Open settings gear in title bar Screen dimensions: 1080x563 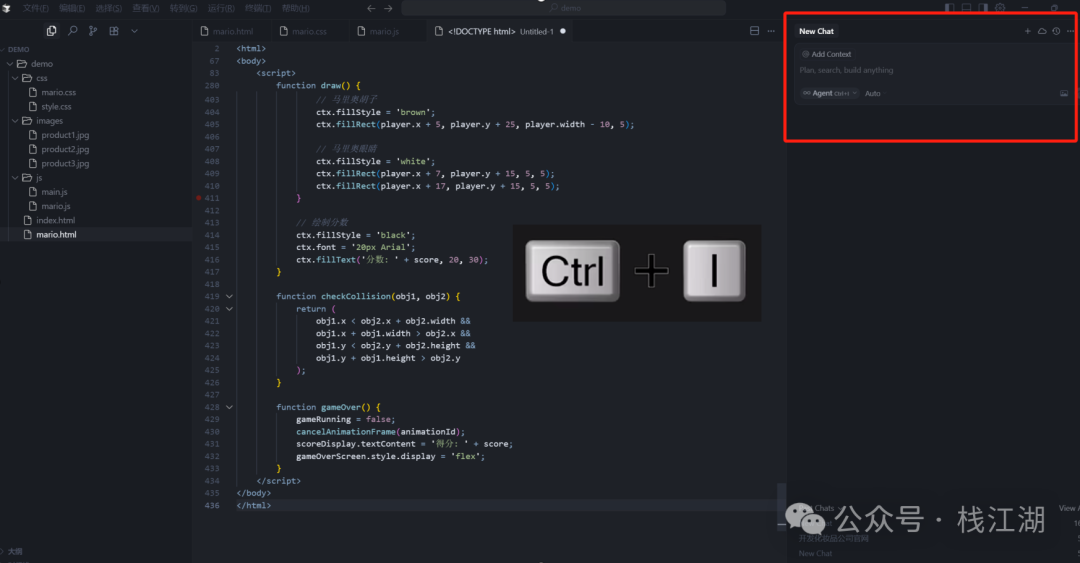coord(1000,8)
